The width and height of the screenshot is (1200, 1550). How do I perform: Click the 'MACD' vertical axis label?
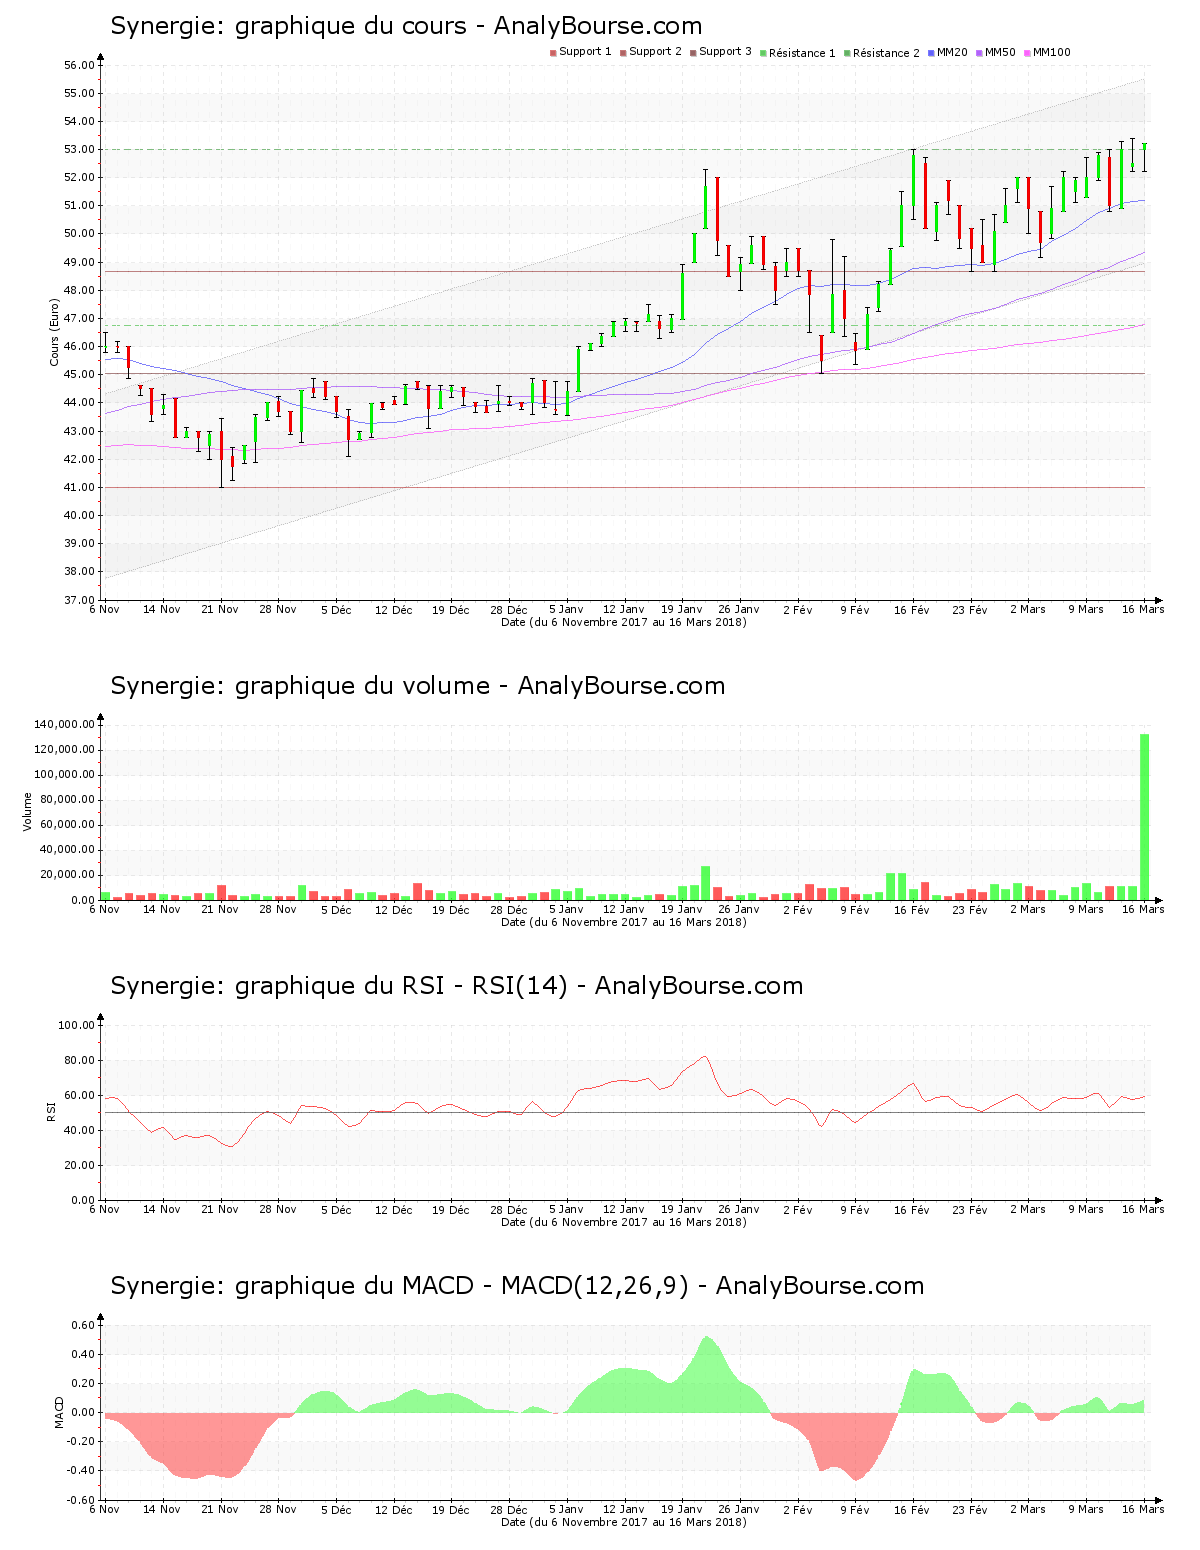tap(59, 1412)
